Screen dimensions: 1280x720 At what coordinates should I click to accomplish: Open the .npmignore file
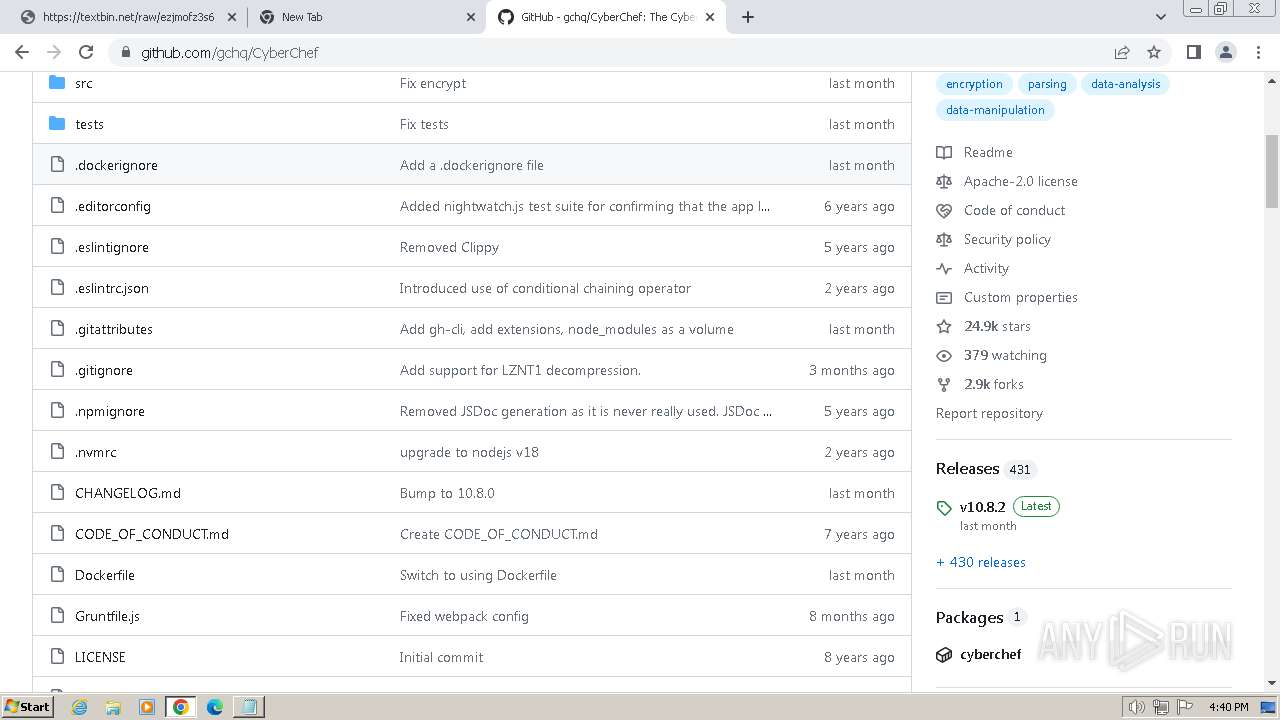[110, 411]
